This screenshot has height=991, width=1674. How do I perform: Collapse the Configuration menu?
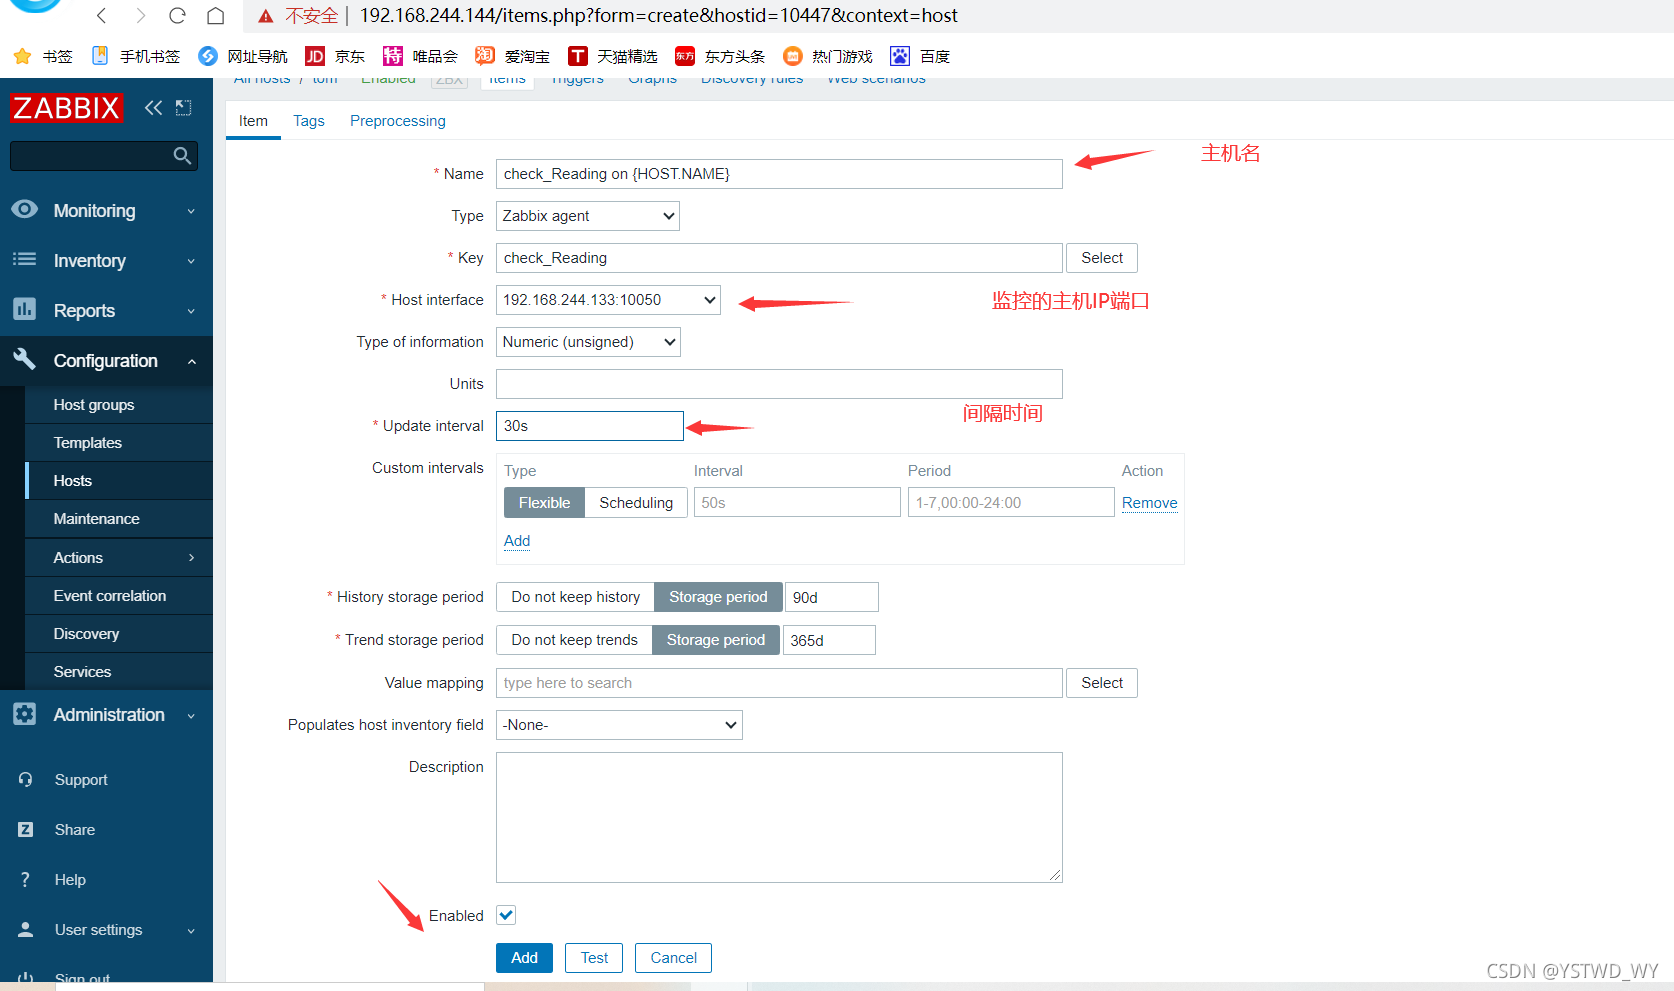(106, 361)
